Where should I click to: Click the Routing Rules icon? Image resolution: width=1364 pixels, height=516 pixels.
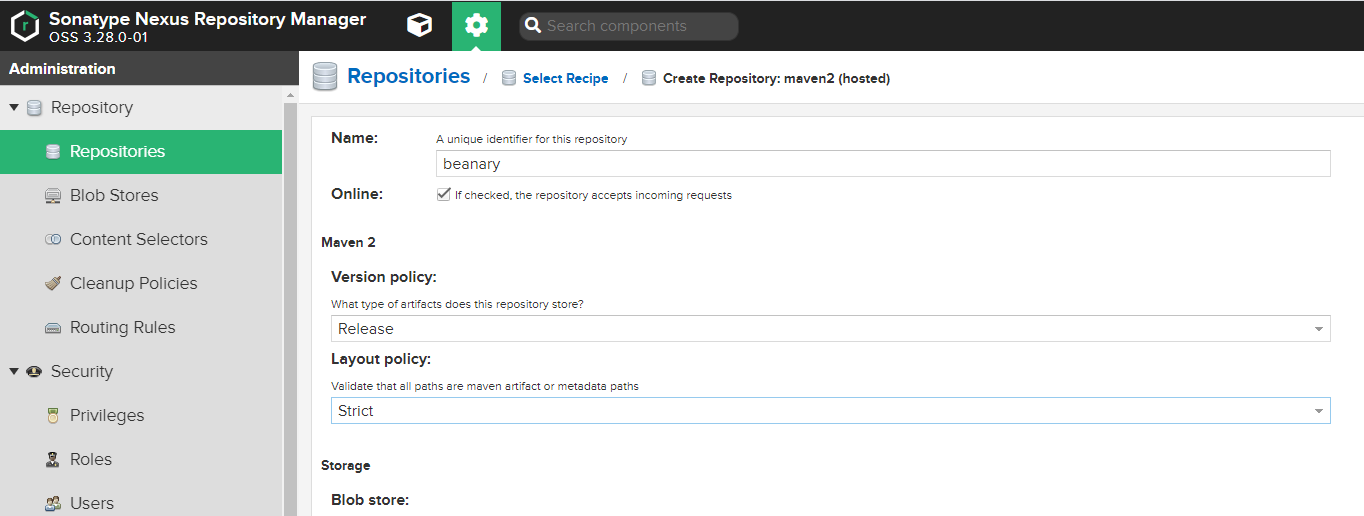54,328
